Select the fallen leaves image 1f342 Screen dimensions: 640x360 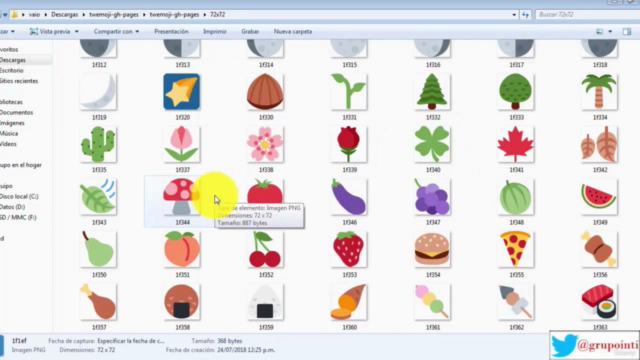pyautogui.click(x=599, y=144)
